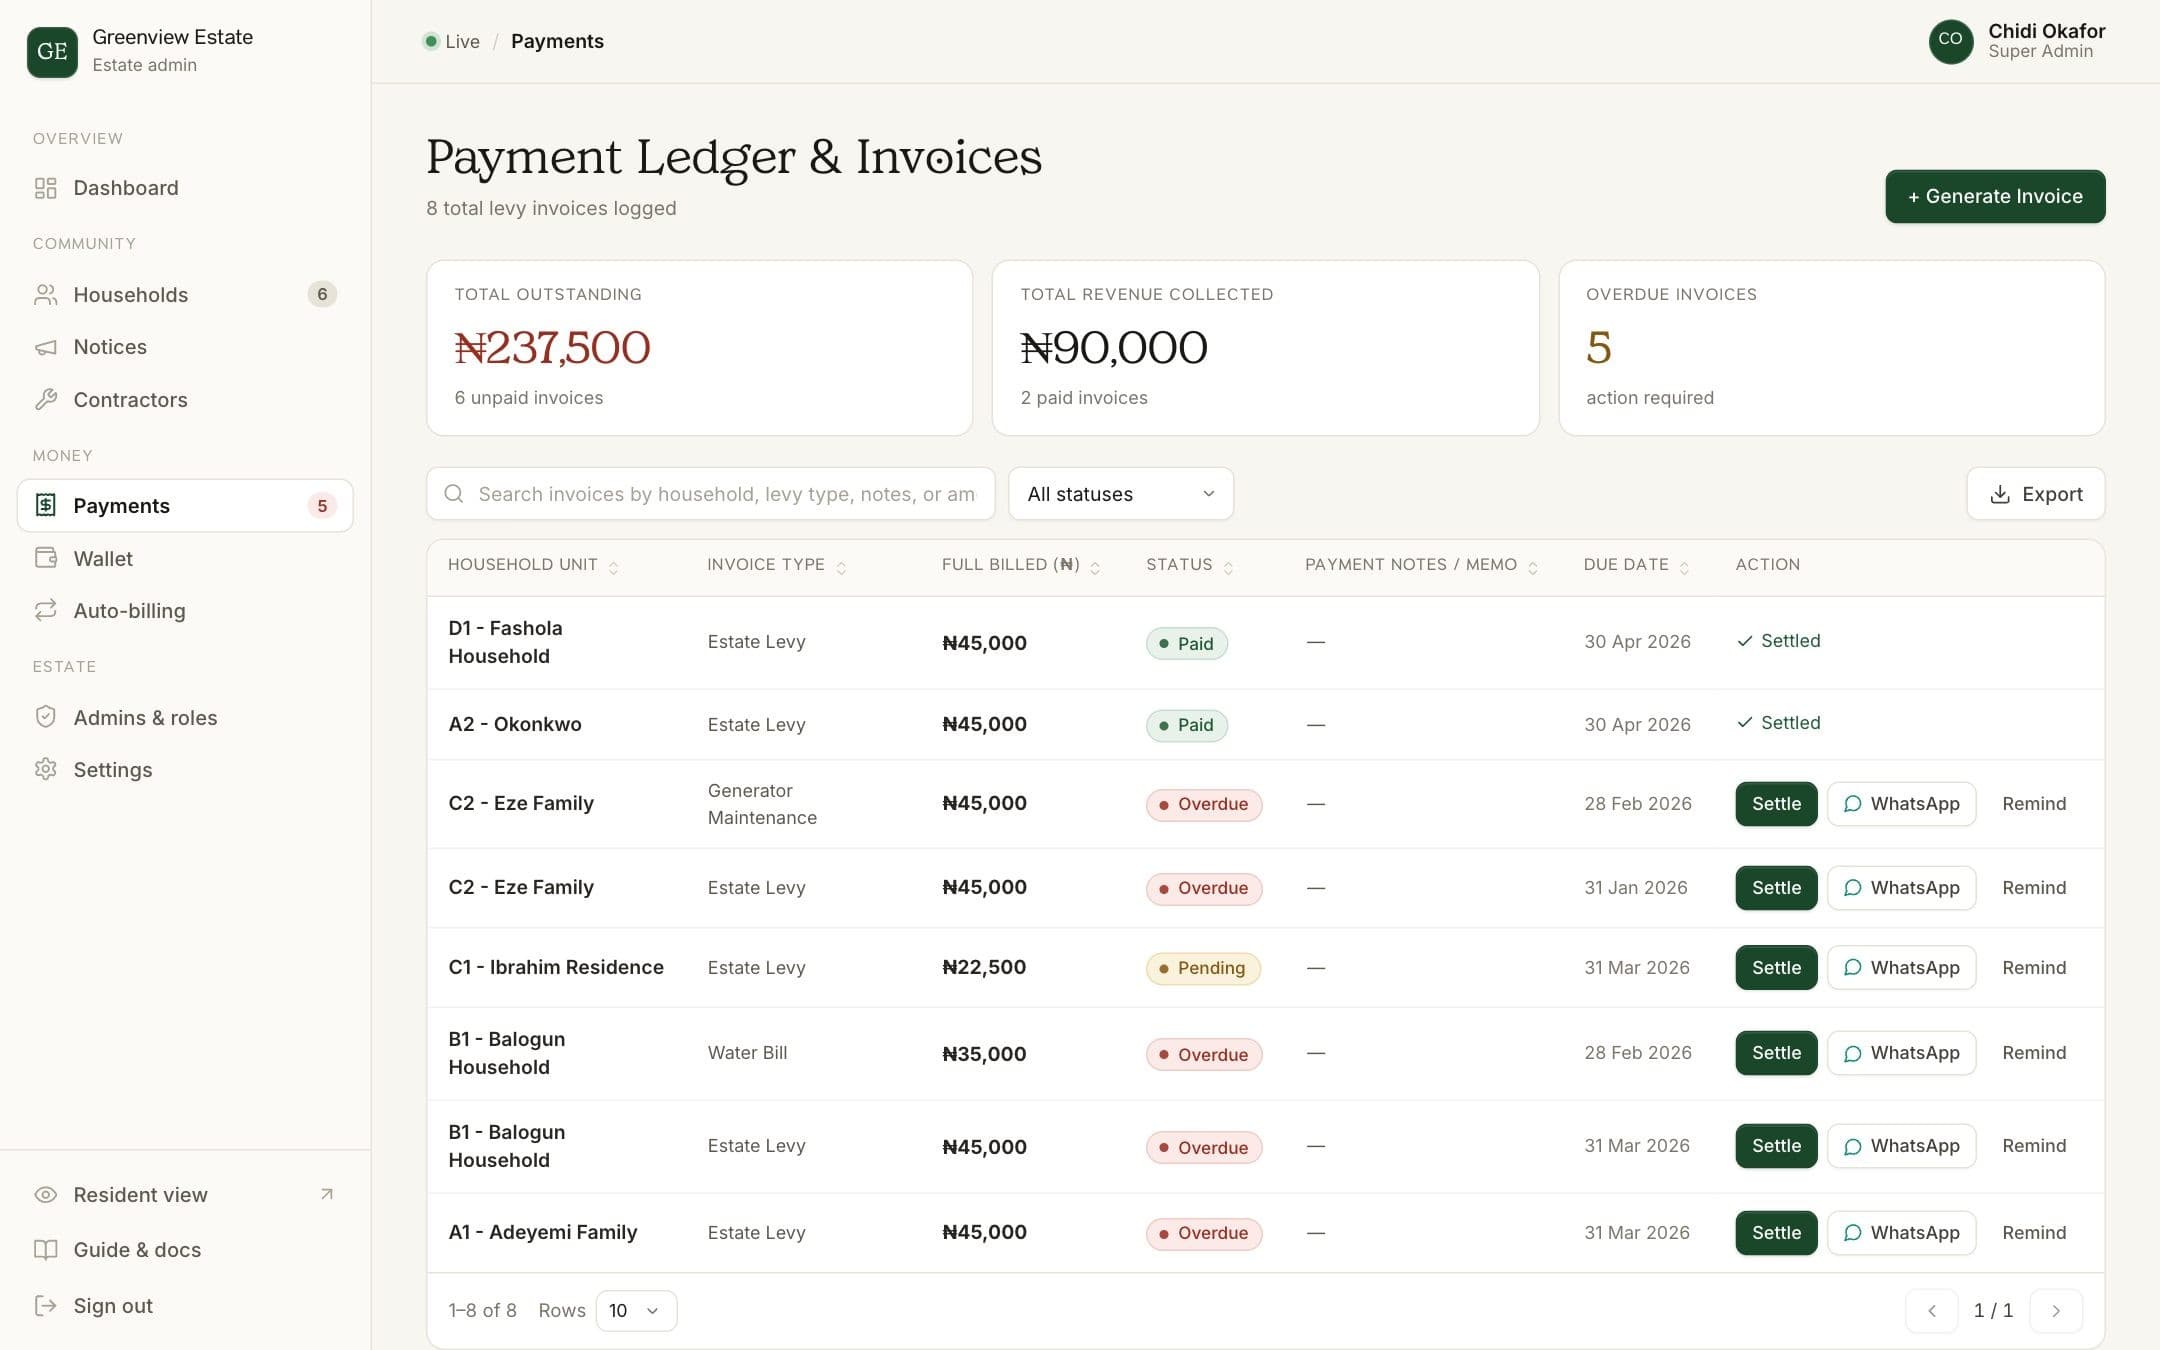Click the Auto-billing repeat icon

45,610
